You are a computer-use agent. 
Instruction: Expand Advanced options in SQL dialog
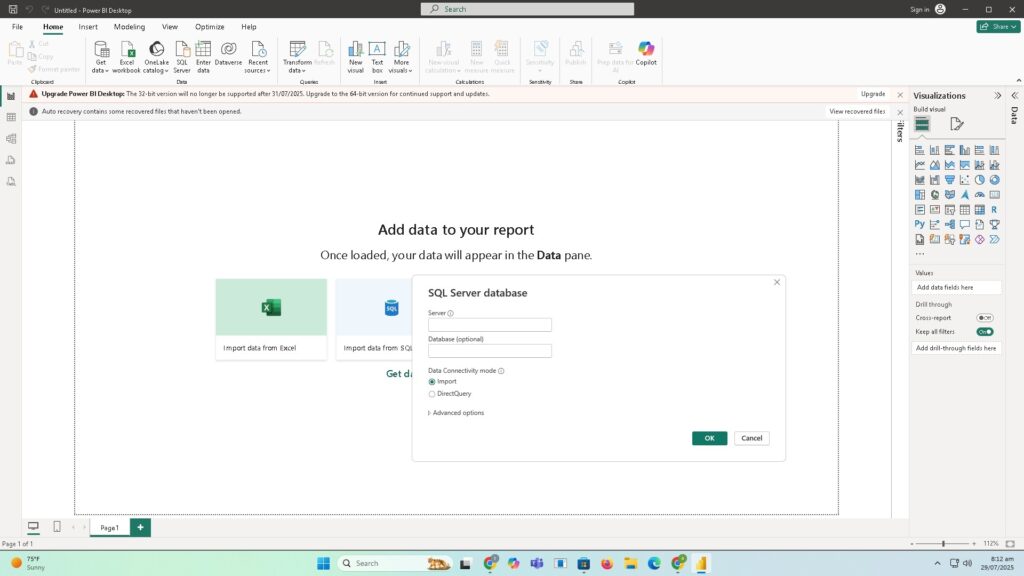coord(456,413)
